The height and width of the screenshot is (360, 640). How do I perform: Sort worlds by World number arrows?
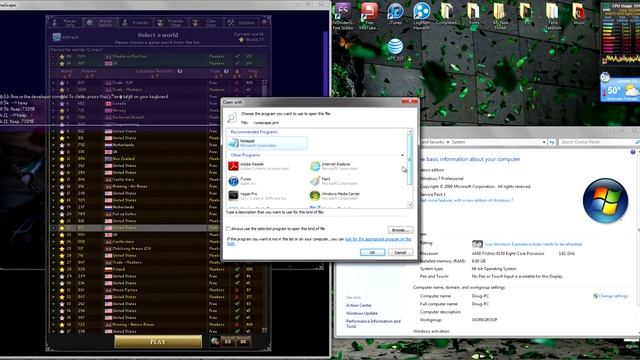coord(67,76)
